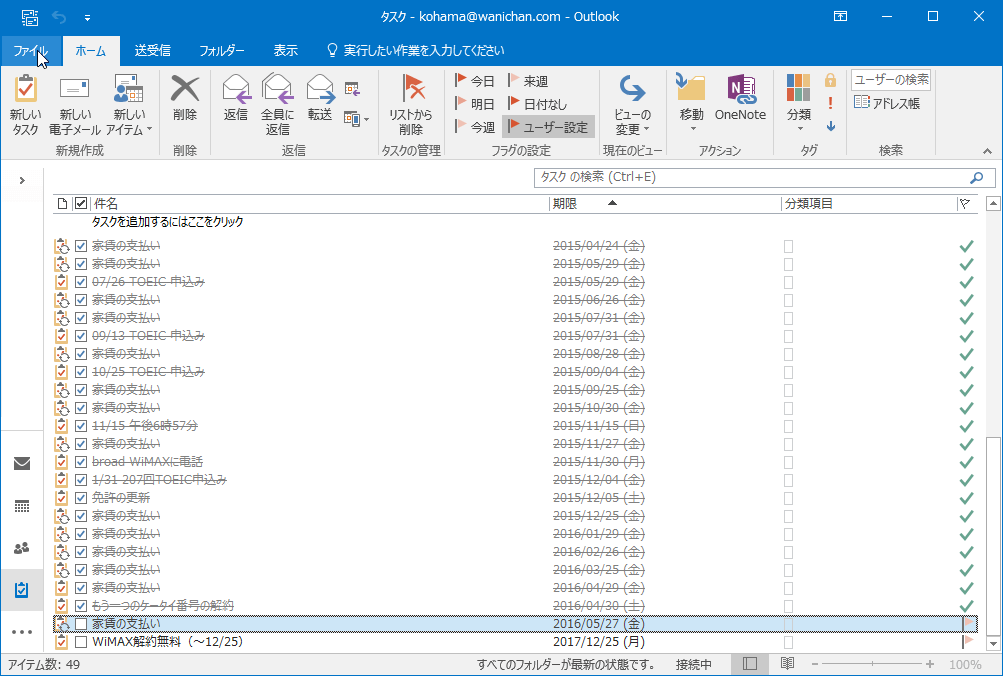The height and width of the screenshot is (676, 1003).
Task: Set high importance exclamation icon
Action: click(830, 103)
